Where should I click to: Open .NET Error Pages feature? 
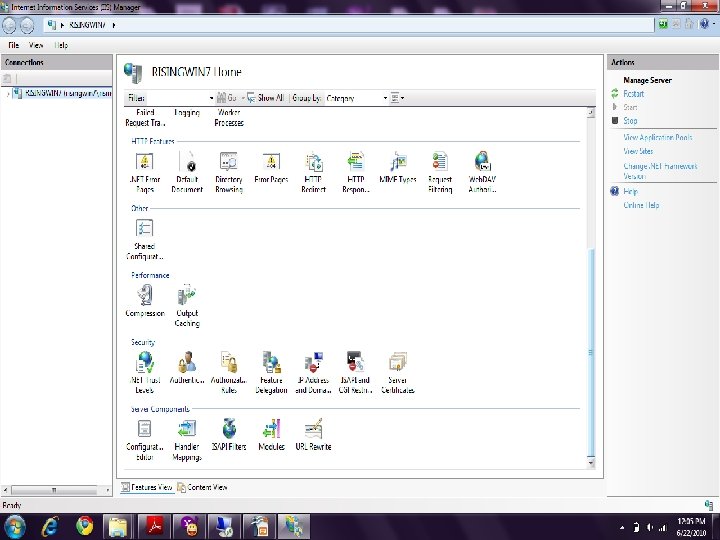[144, 172]
